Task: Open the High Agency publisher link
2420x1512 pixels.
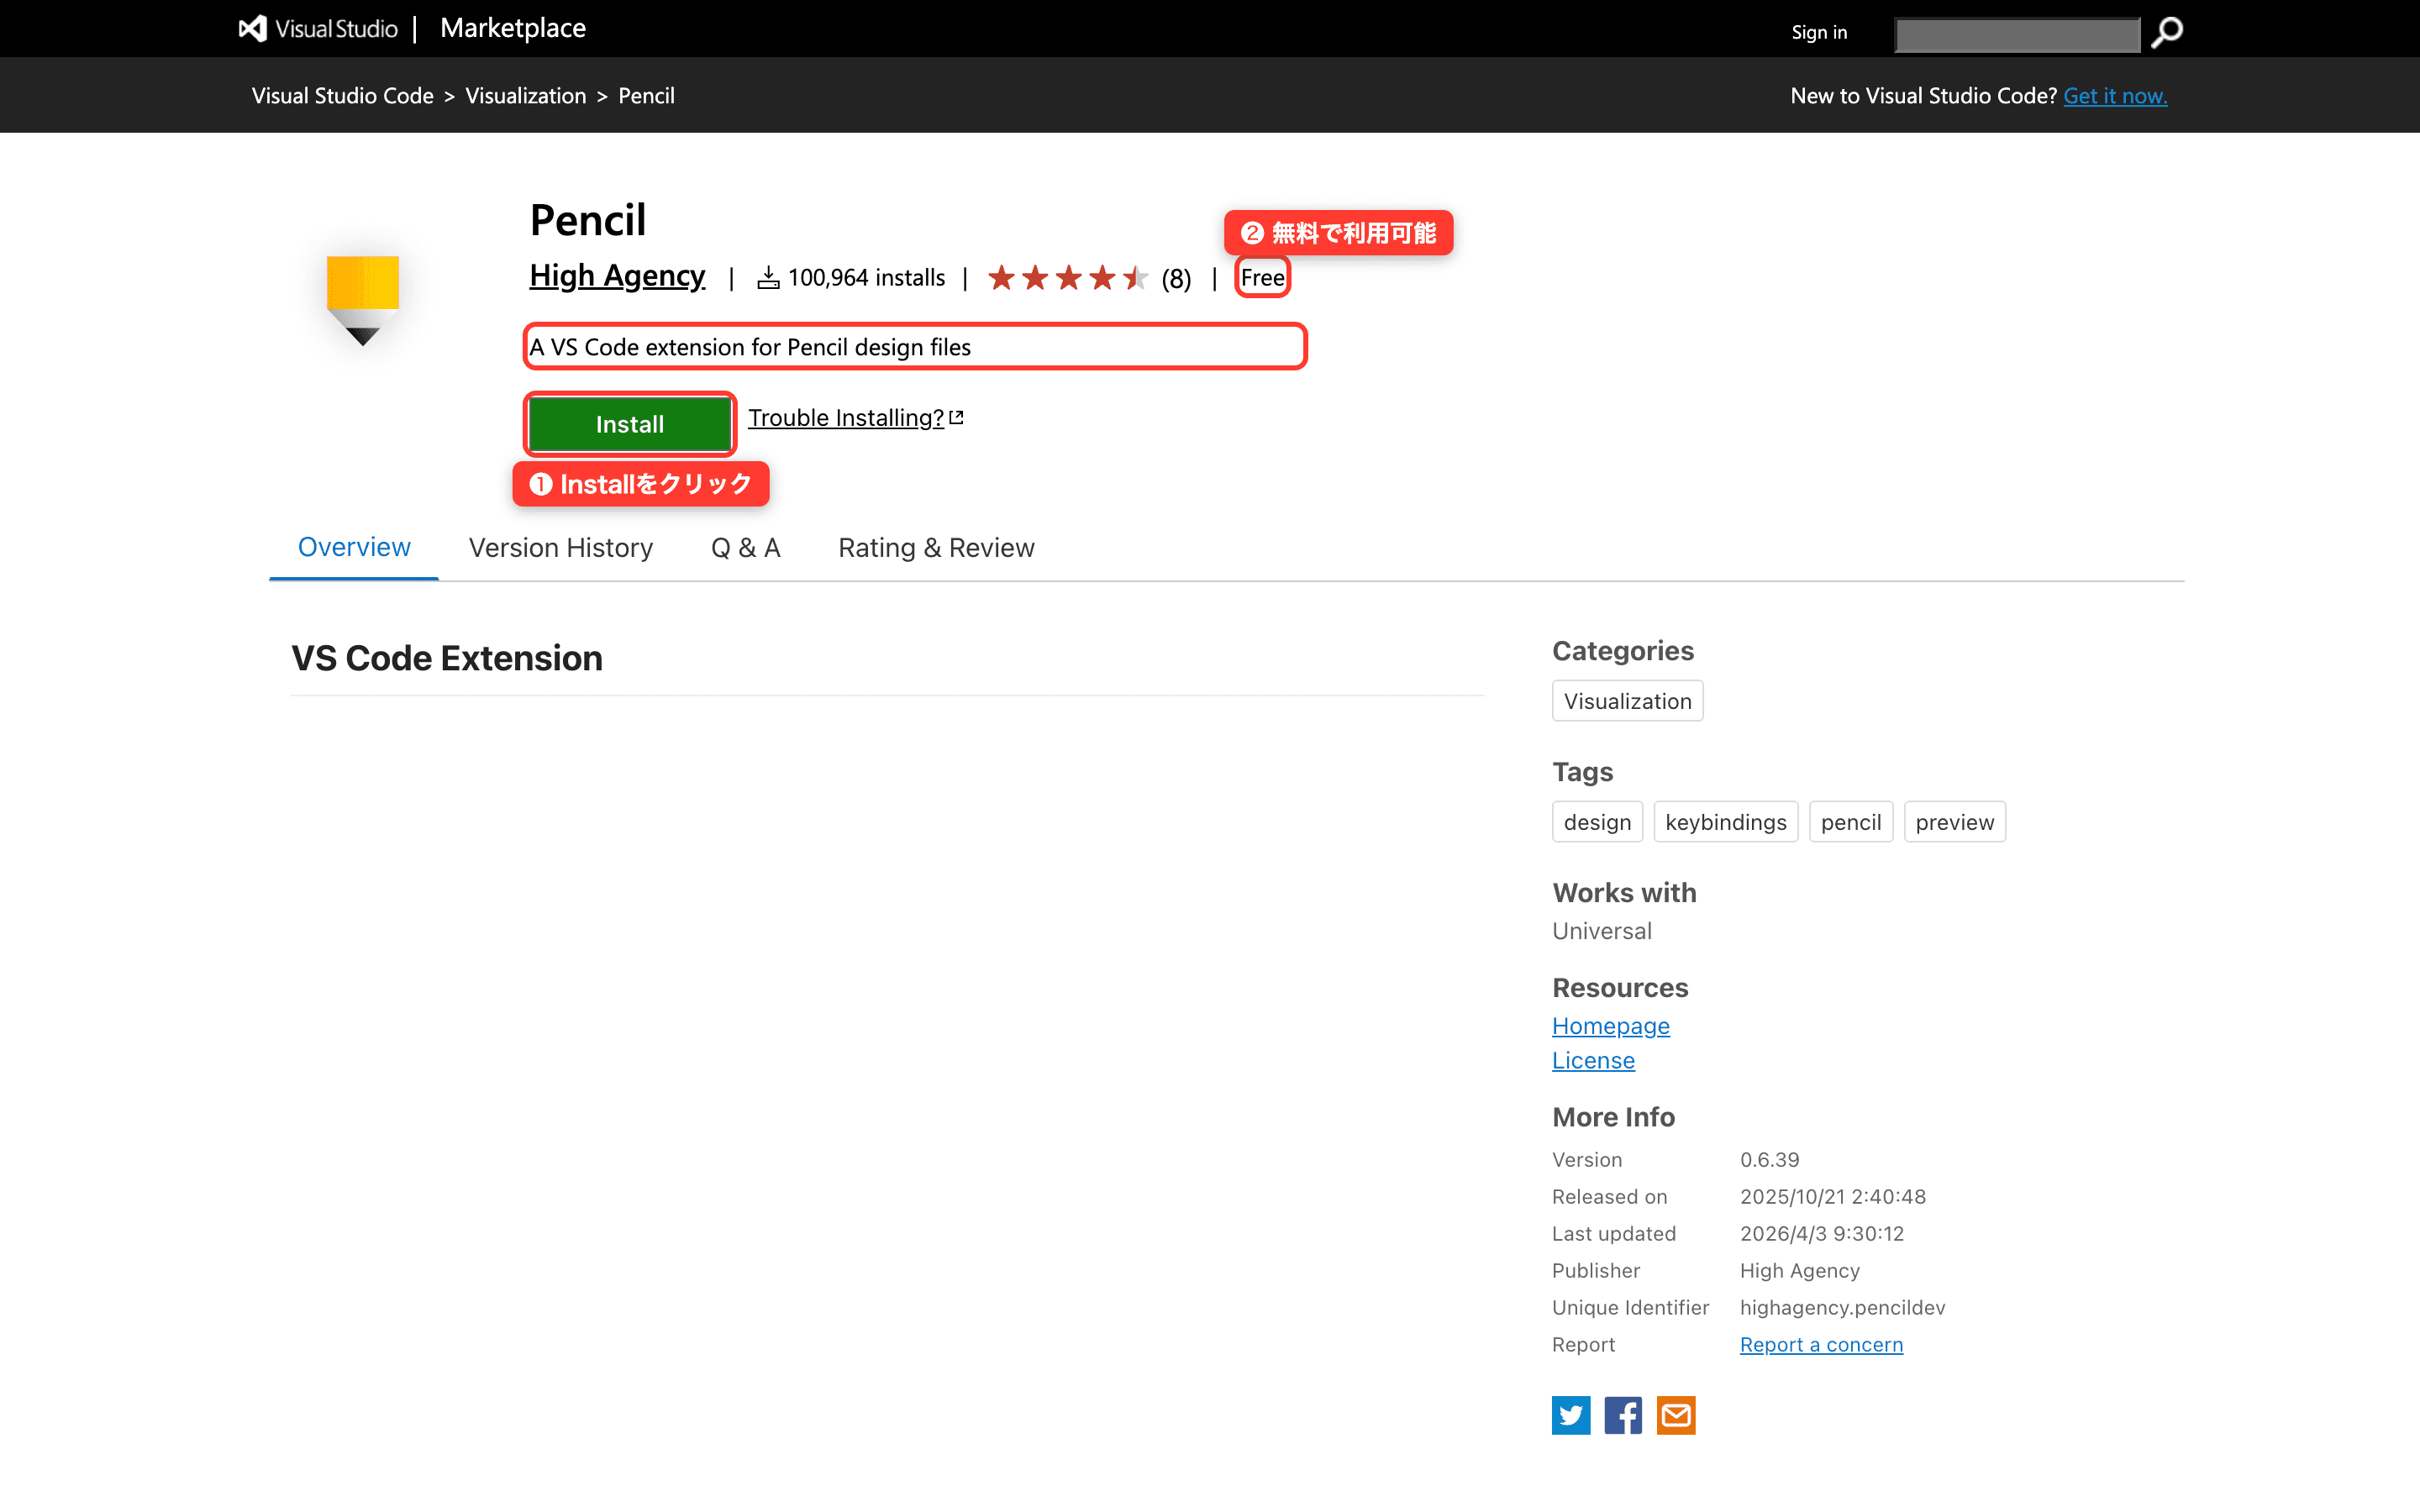Action: (x=617, y=275)
